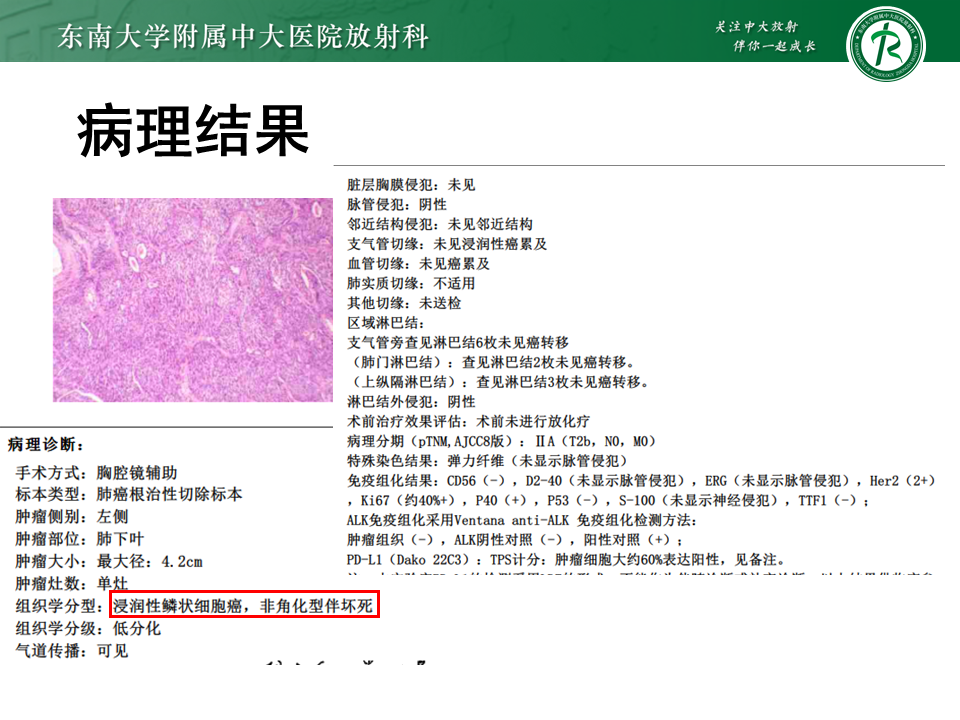Click the 免疫组化结果 line starting with CD56
This screenshot has width=960, height=720.
(x=640, y=480)
